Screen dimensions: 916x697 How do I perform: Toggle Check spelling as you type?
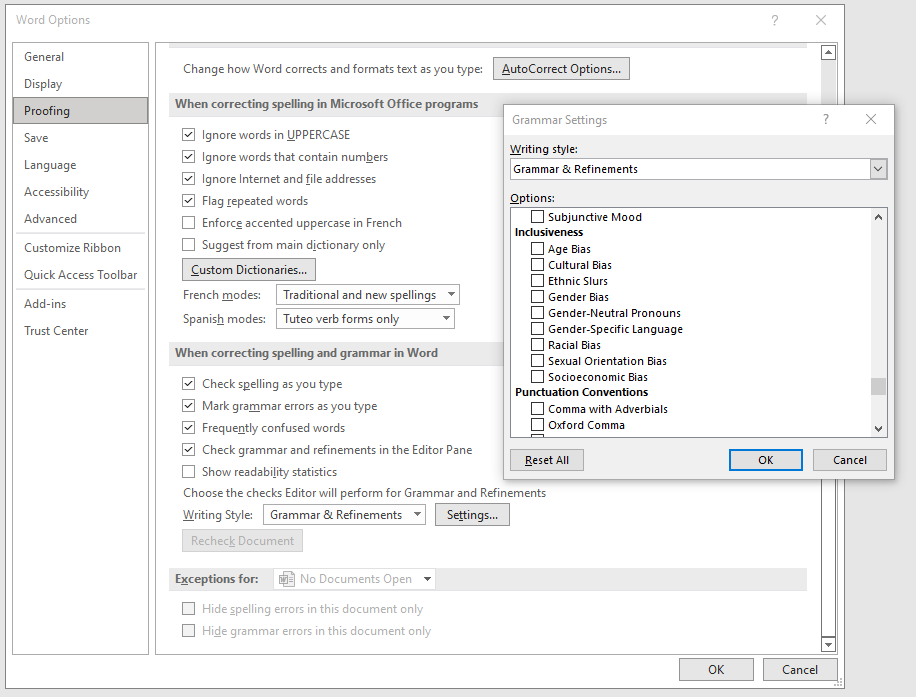coord(188,384)
